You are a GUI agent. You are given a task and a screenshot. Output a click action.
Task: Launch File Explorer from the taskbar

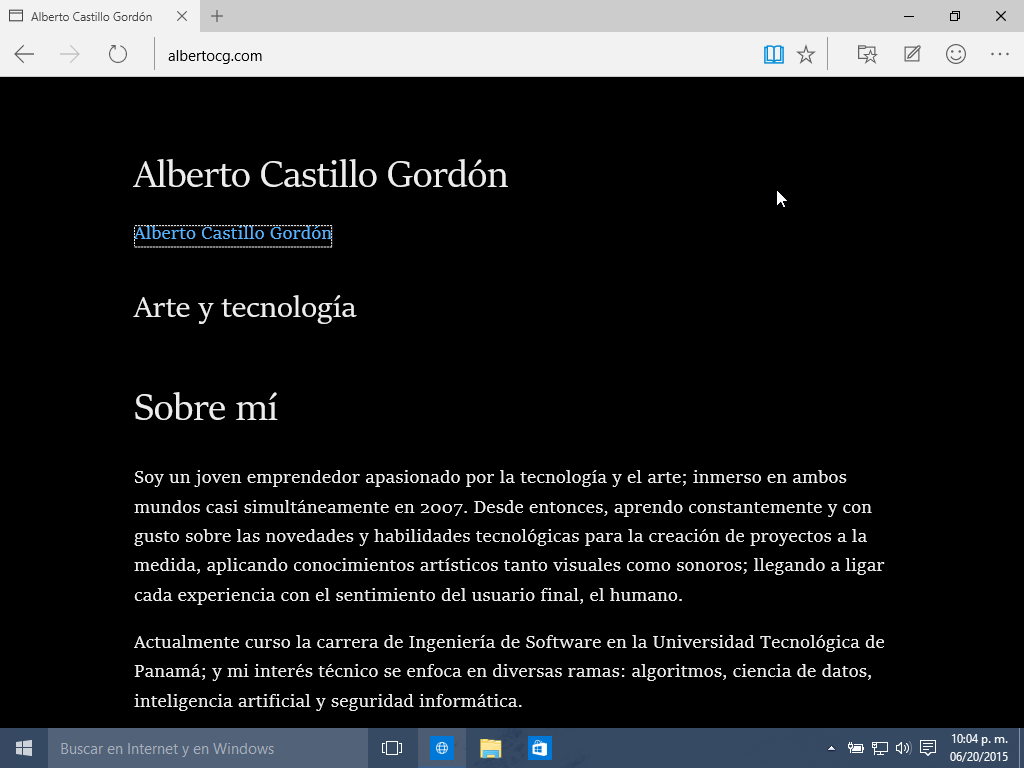click(490, 748)
